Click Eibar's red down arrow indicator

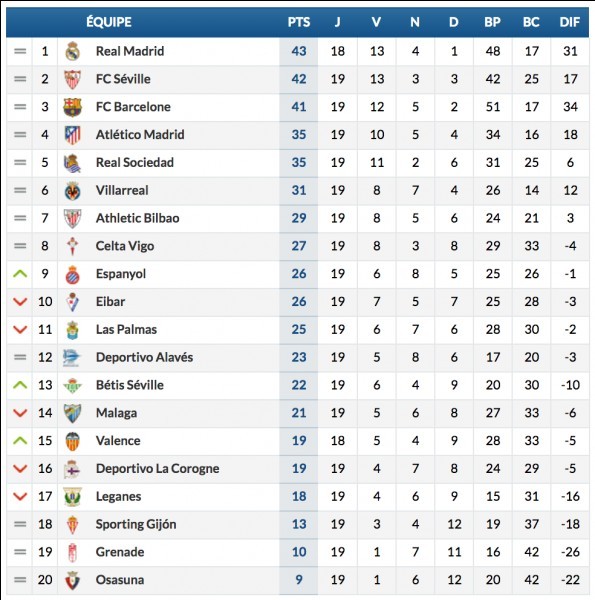pyautogui.click(x=20, y=302)
